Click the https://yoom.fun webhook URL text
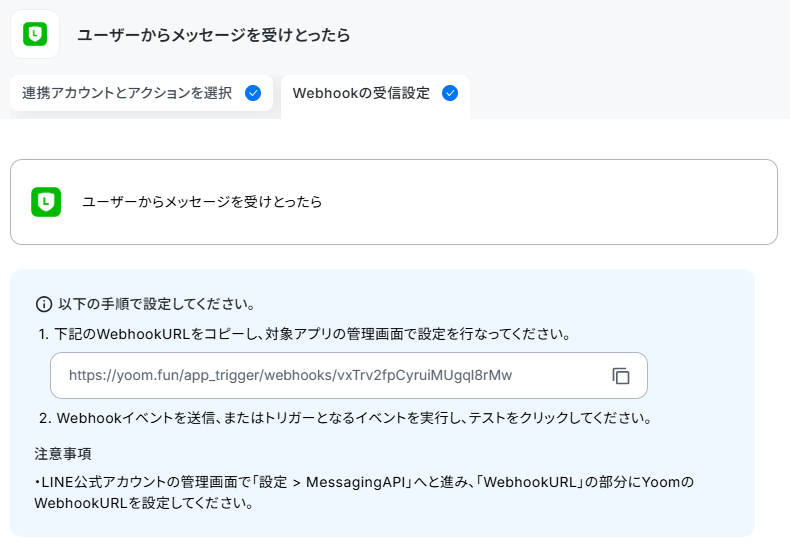This screenshot has height=552, width=790. pyautogui.click(x=291, y=375)
